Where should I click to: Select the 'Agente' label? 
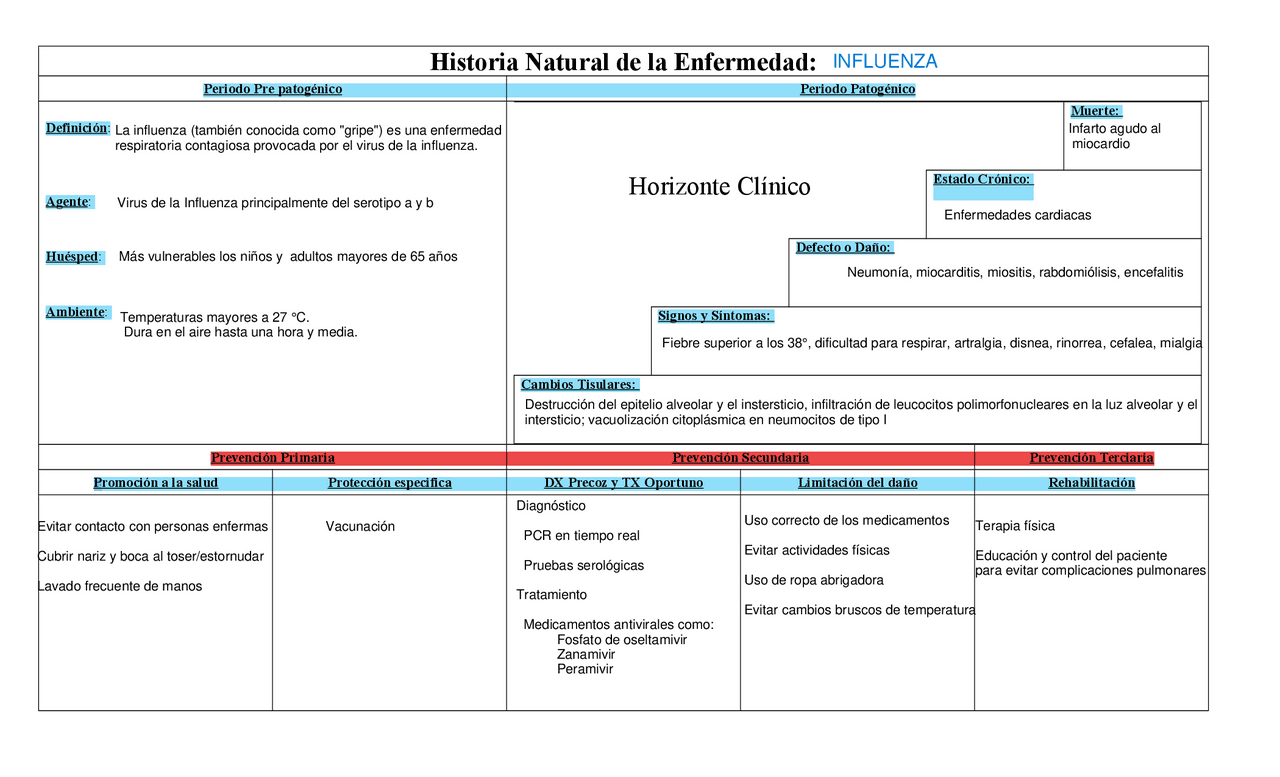69,202
